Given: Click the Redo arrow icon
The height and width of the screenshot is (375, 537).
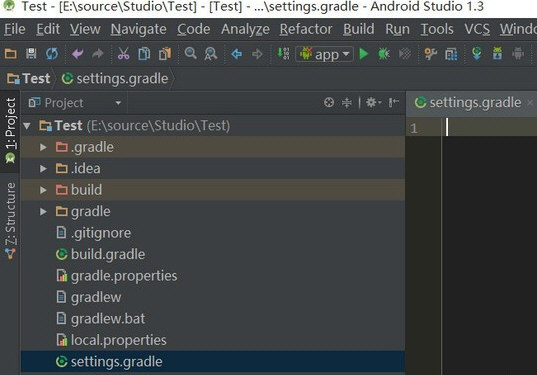Looking at the screenshot, I should [98, 54].
